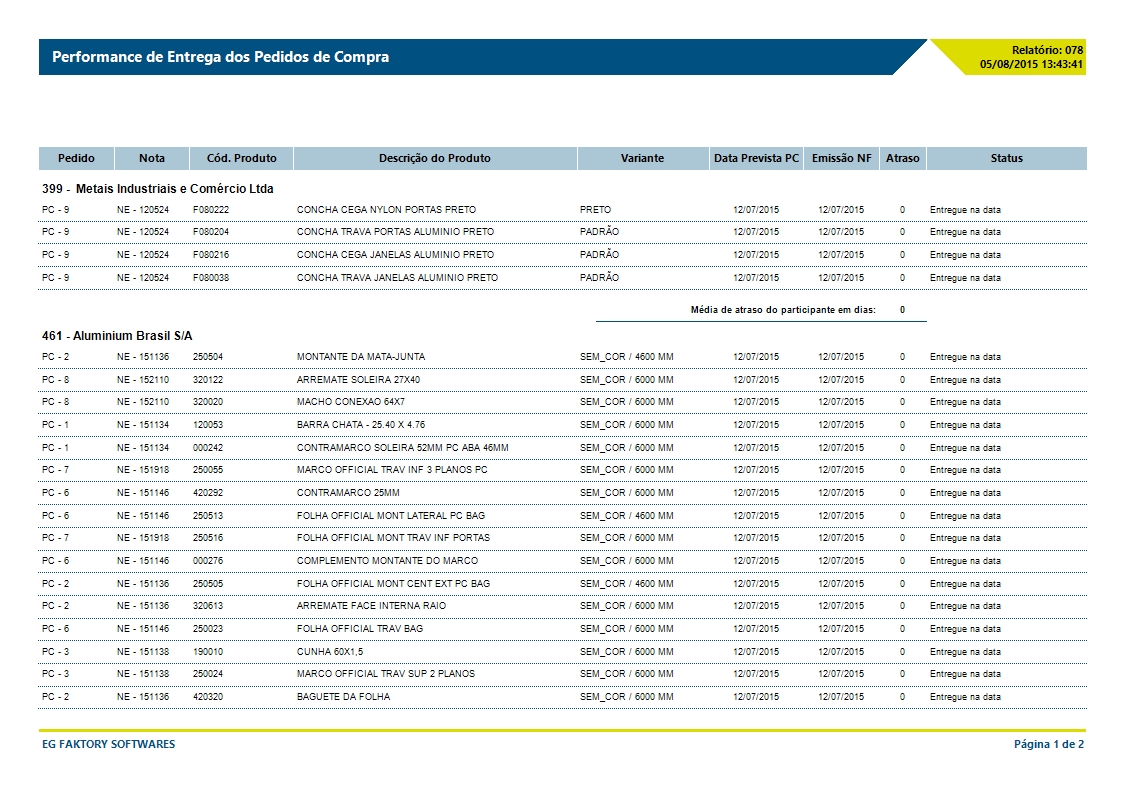
Task: Select supplier group 399 Metais Industriais
Action: [x=158, y=188]
